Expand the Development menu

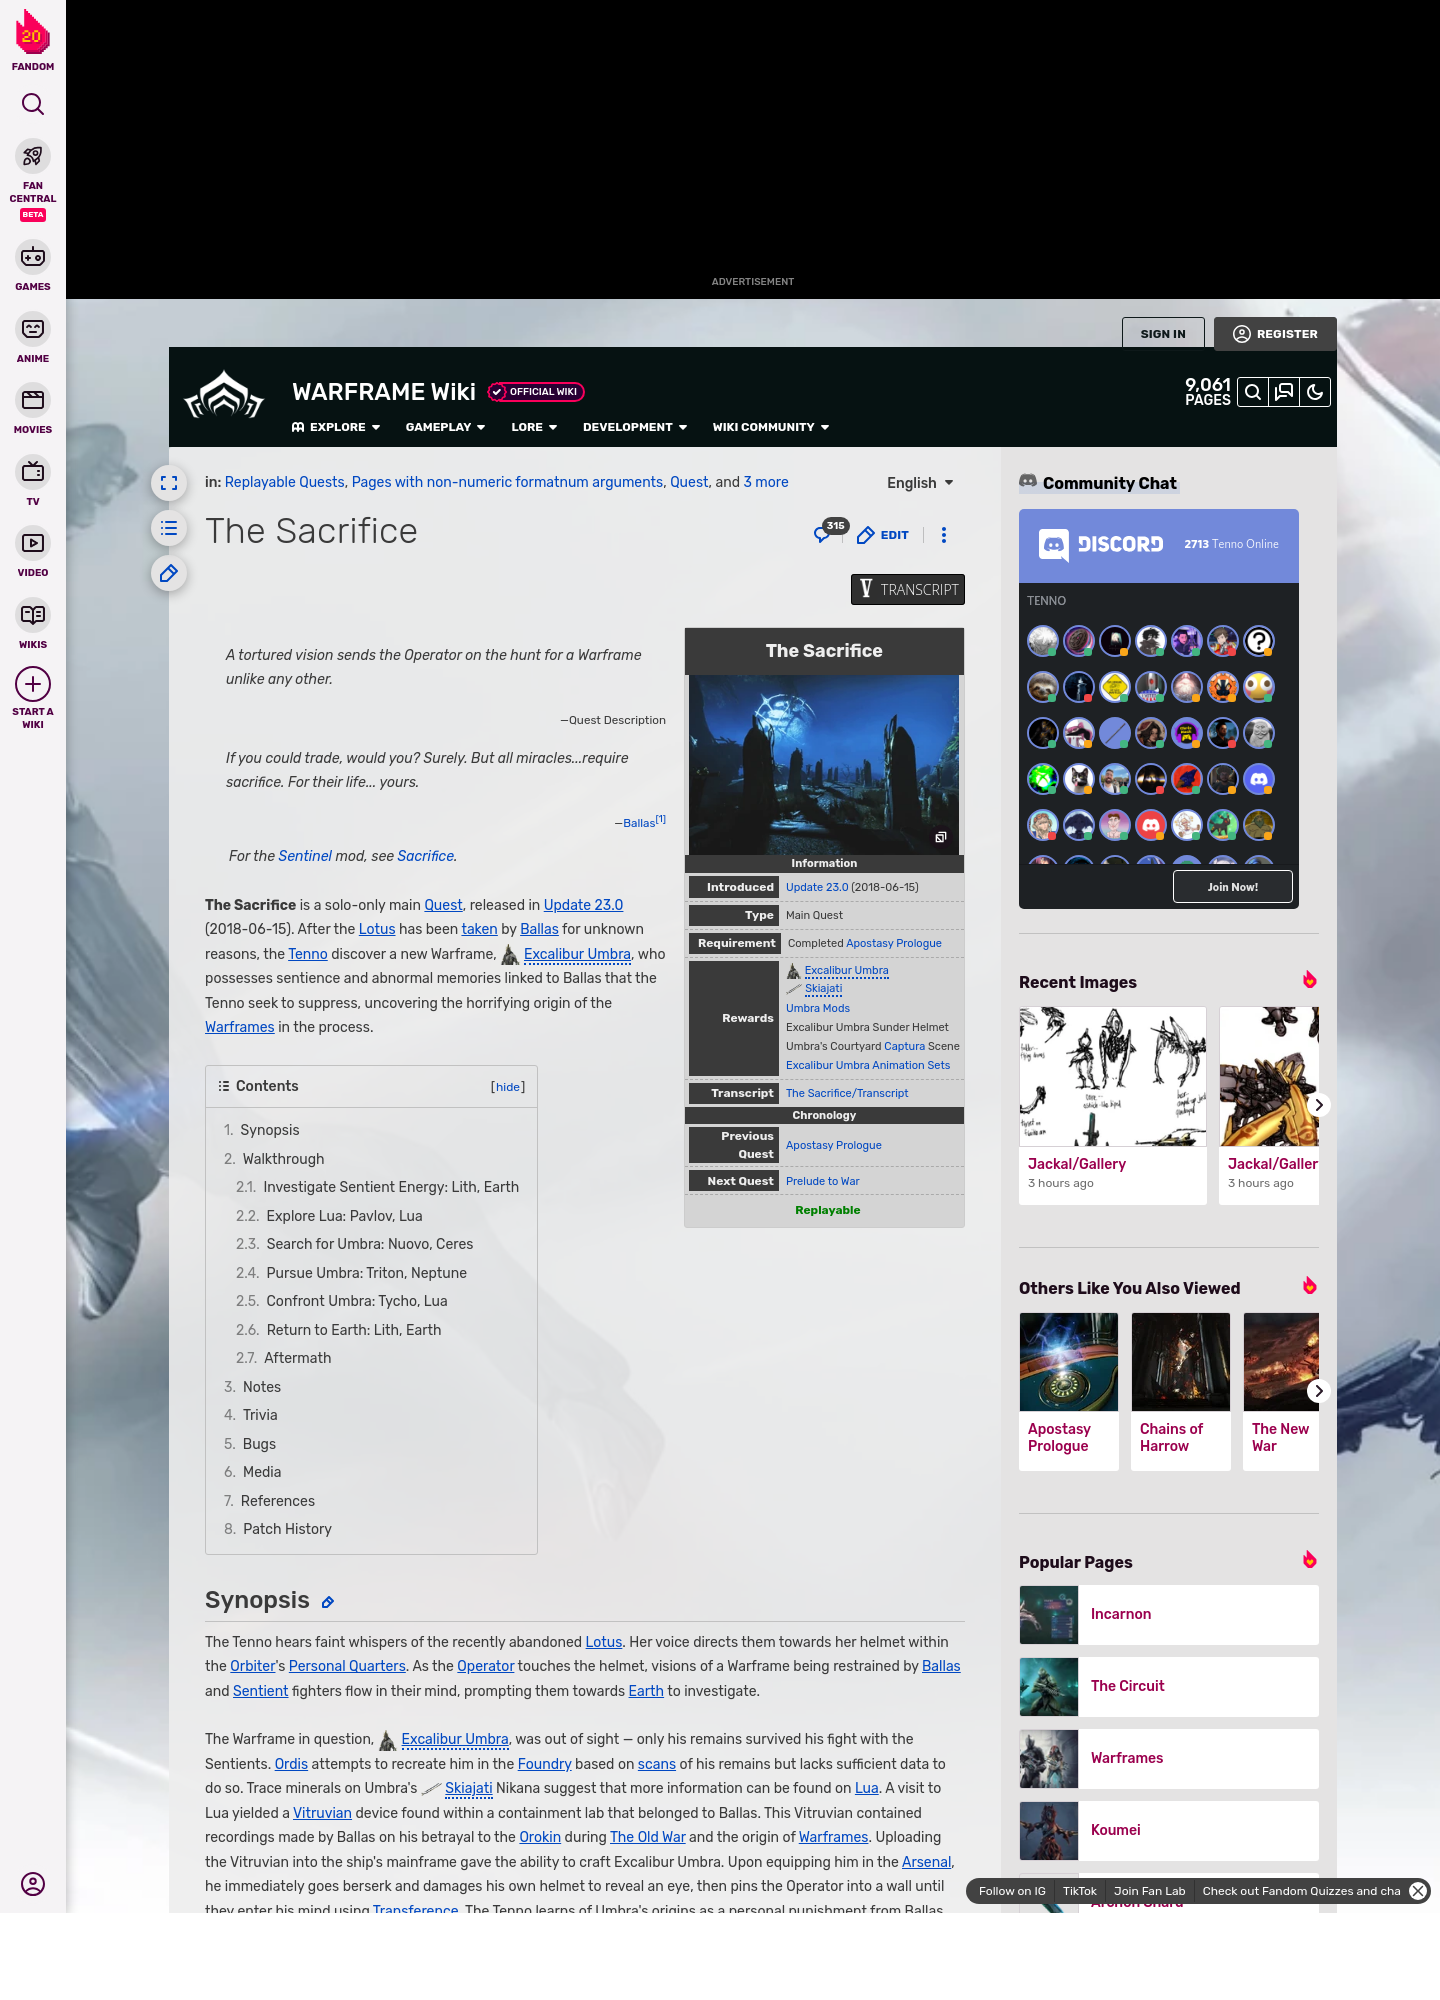pyautogui.click(x=635, y=427)
